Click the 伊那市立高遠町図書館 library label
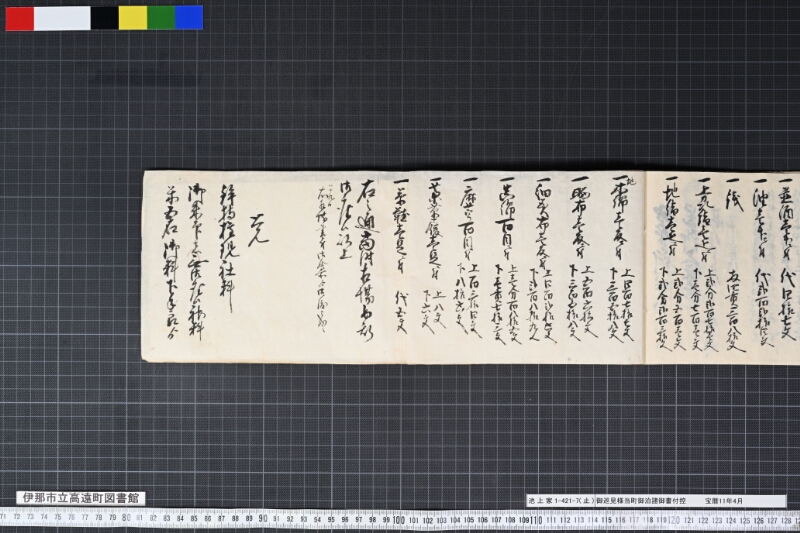The height and width of the screenshot is (533, 800). tap(81, 498)
